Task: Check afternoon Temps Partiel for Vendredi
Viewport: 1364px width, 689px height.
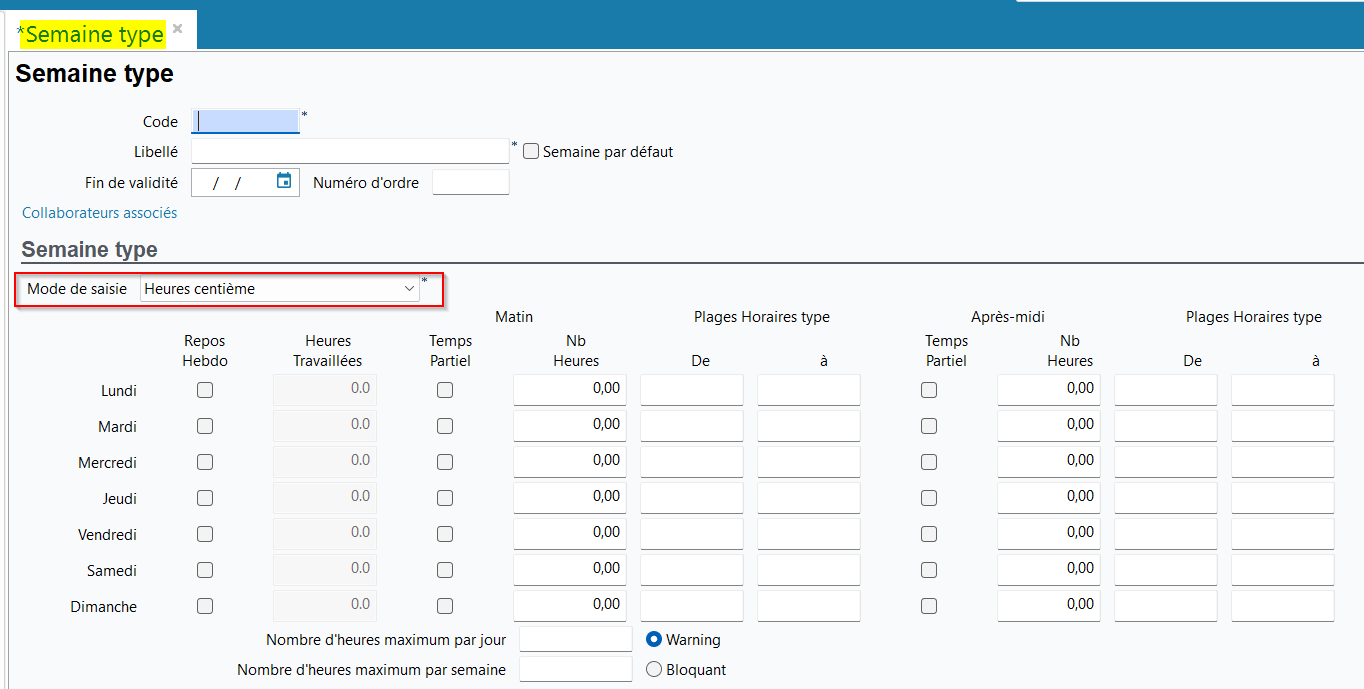Action: pos(929,535)
